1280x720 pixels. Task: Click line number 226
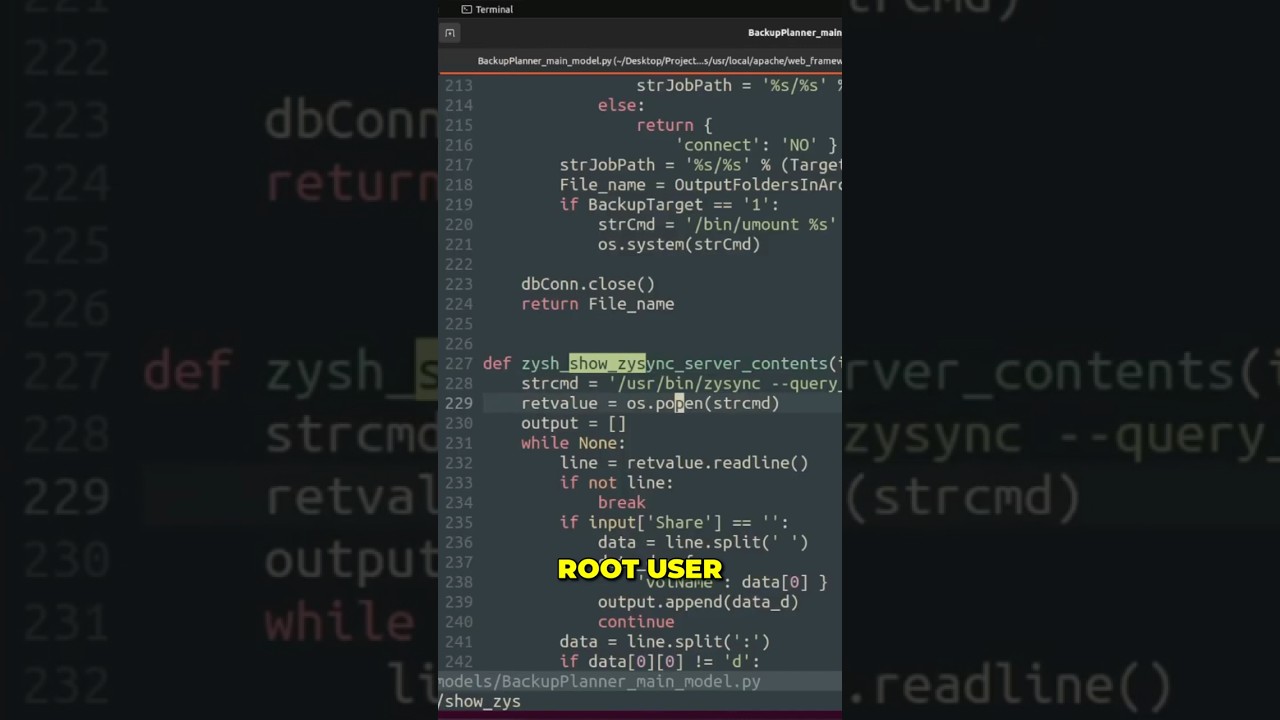[458, 344]
